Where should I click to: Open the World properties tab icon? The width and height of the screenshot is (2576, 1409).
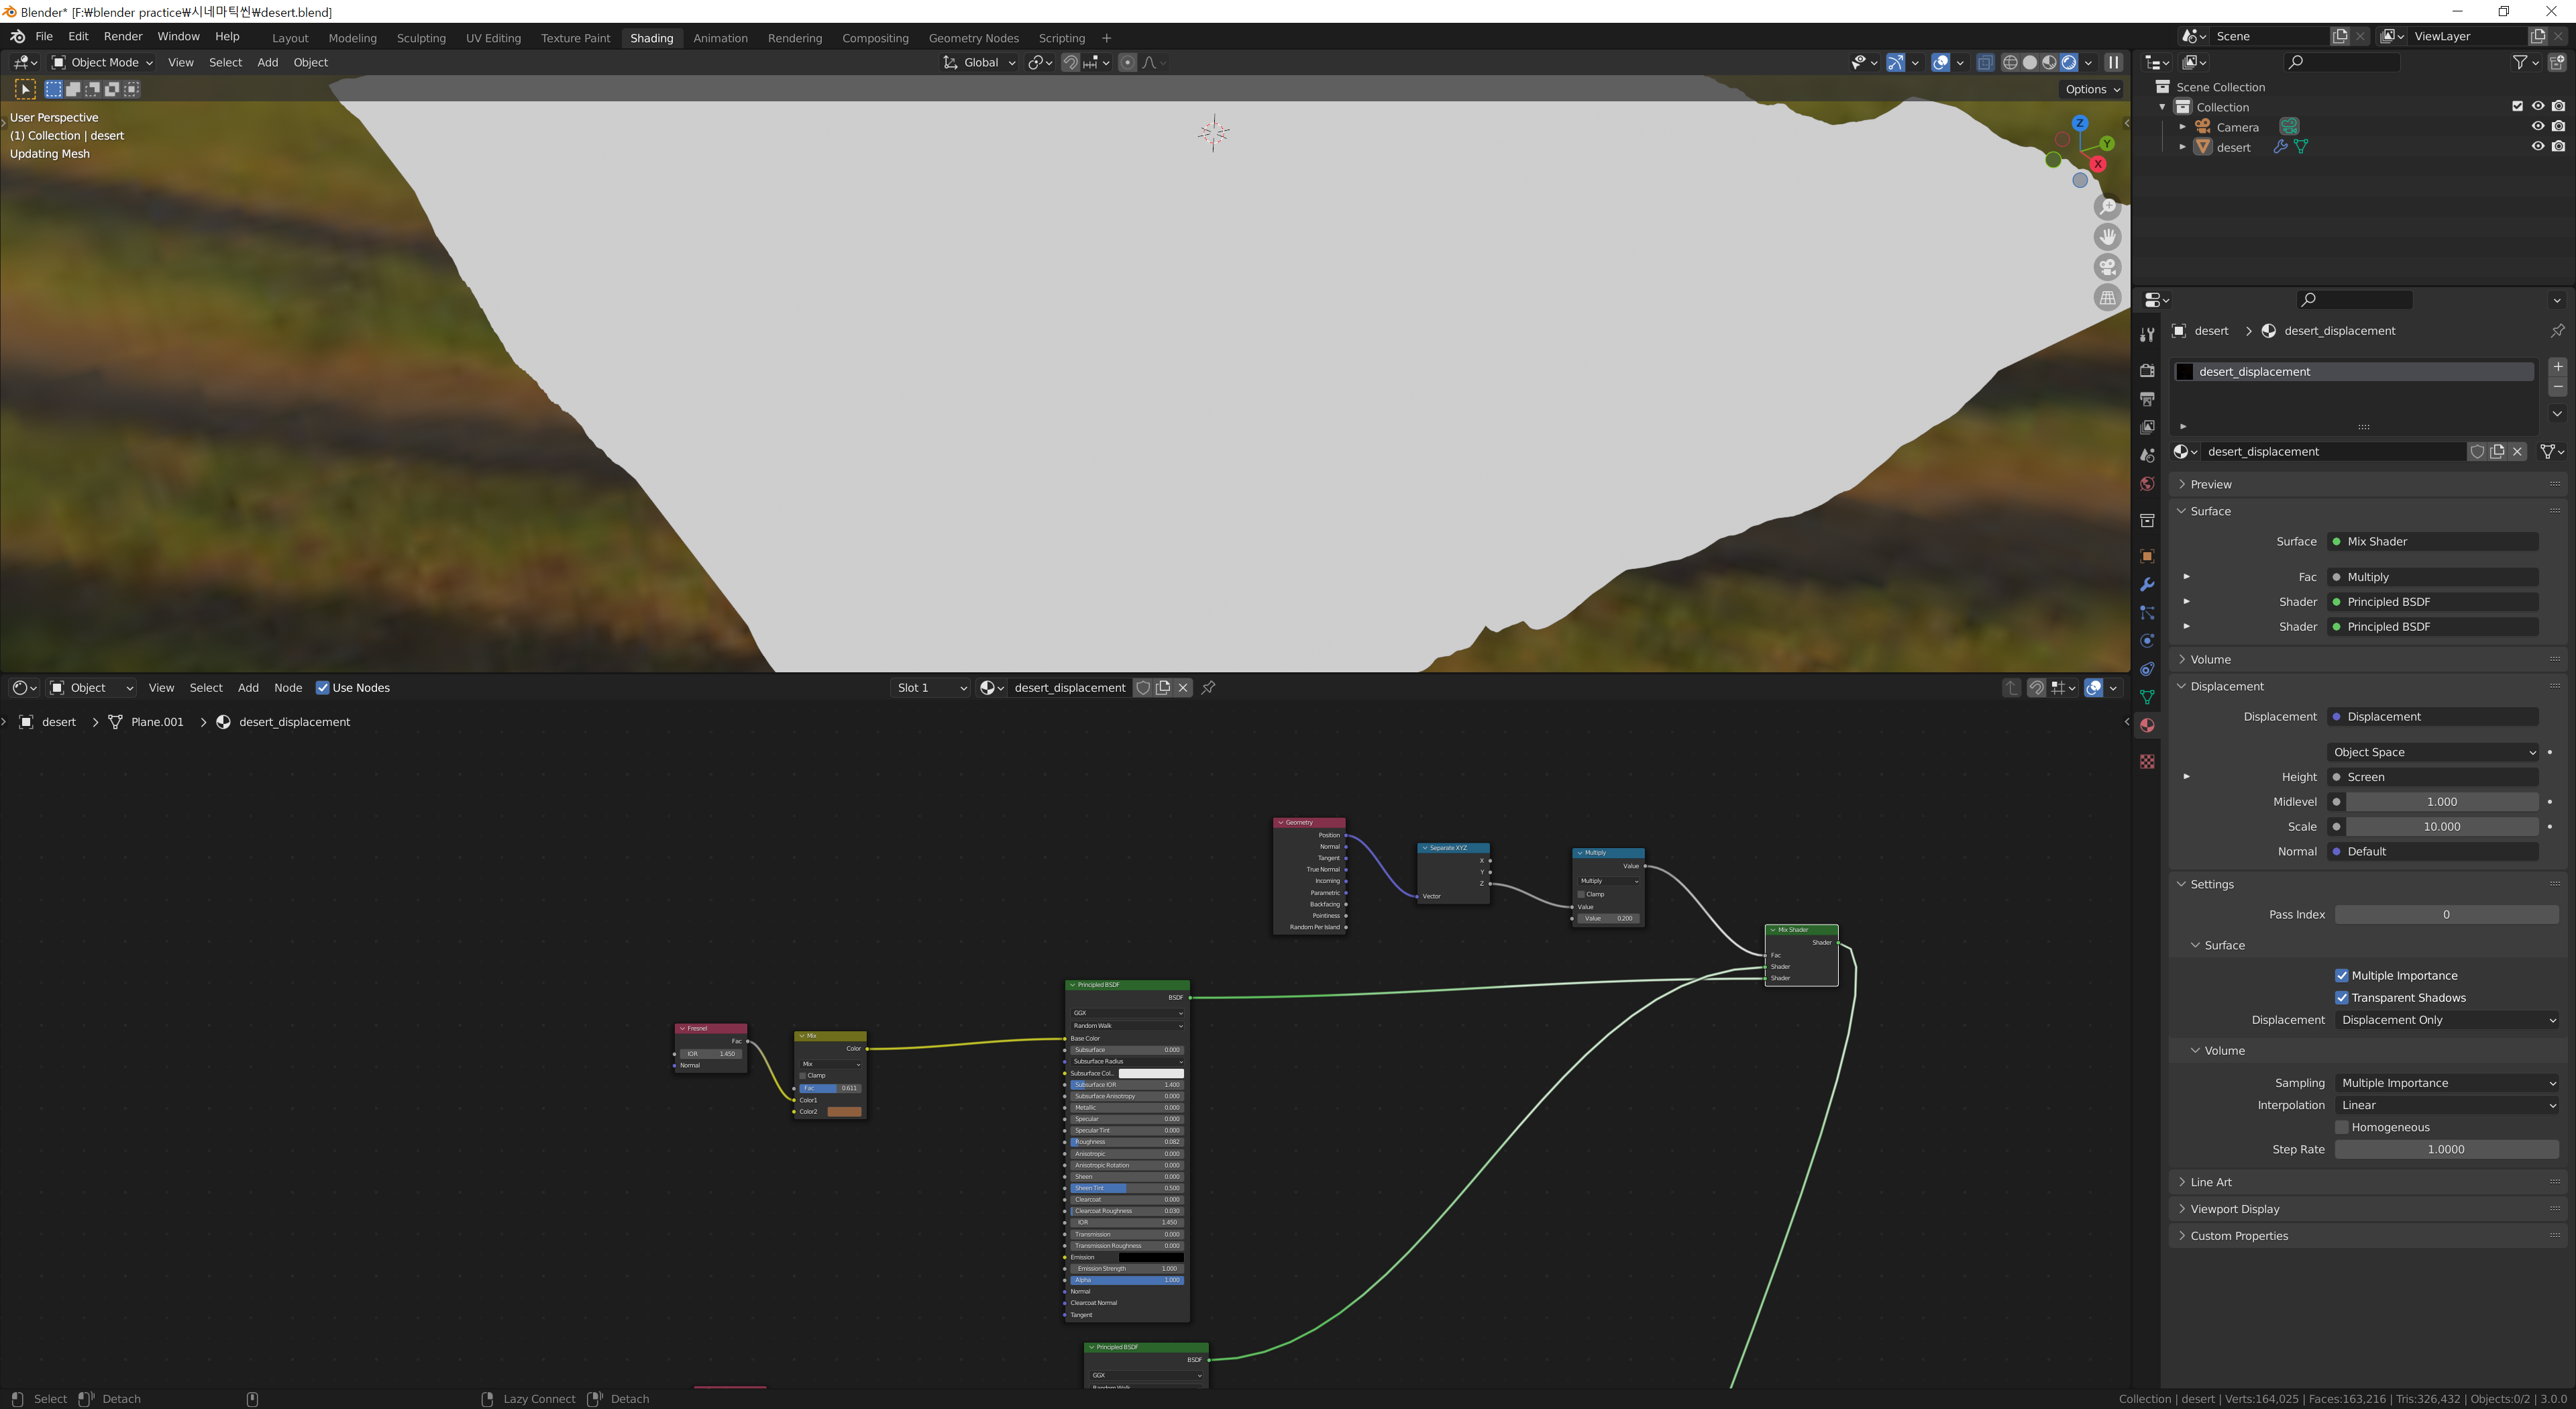(x=2146, y=484)
